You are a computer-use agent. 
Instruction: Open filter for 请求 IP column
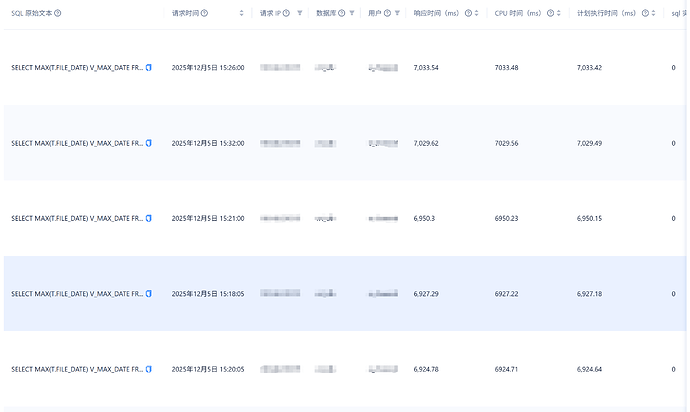coord(300,13)
